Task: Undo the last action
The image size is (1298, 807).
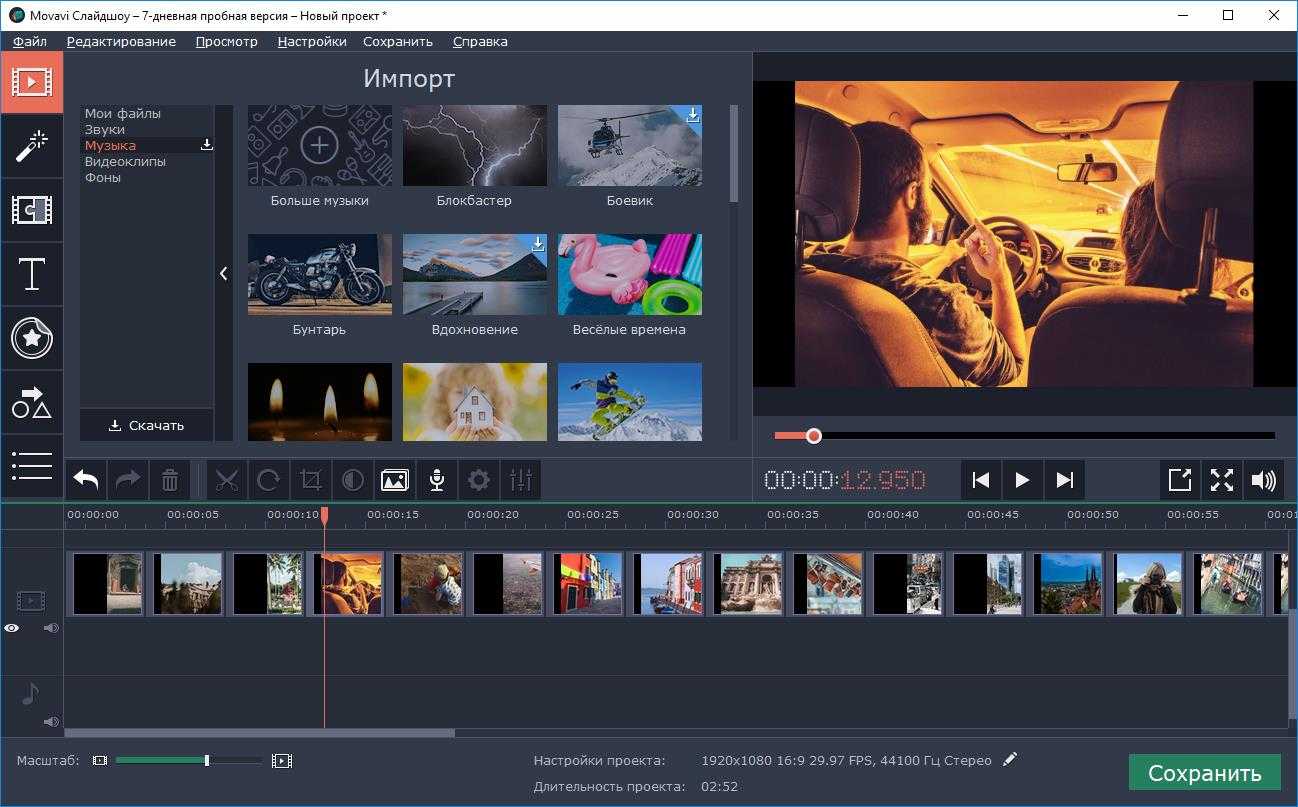Action: tap(86, 481)
